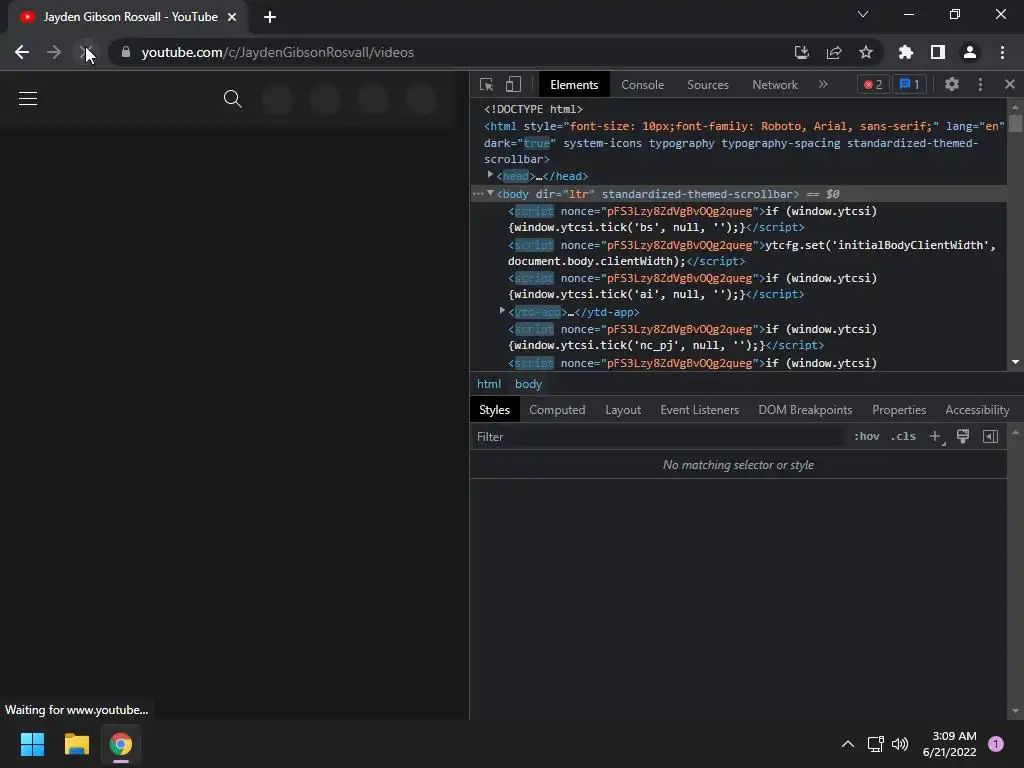Viewport: 1024px width, 768px height.
Task: Select script line with tick 'ai'
Action: (692, 287)
